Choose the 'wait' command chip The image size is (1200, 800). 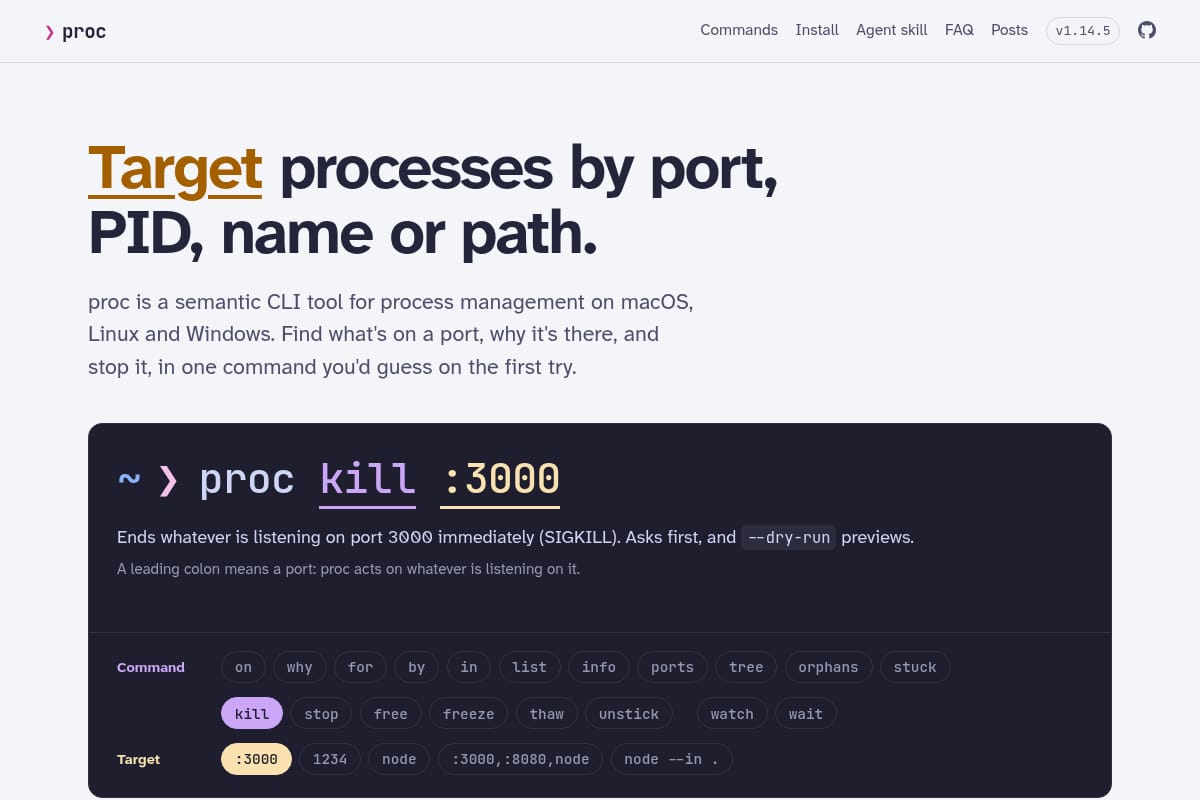(x=806, y=713)
